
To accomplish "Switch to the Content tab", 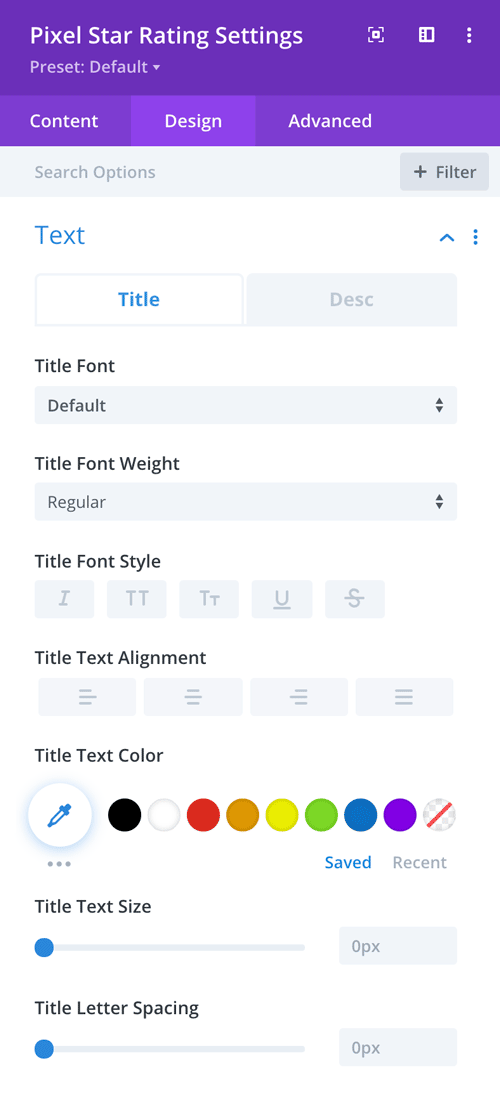I will 64,121.
